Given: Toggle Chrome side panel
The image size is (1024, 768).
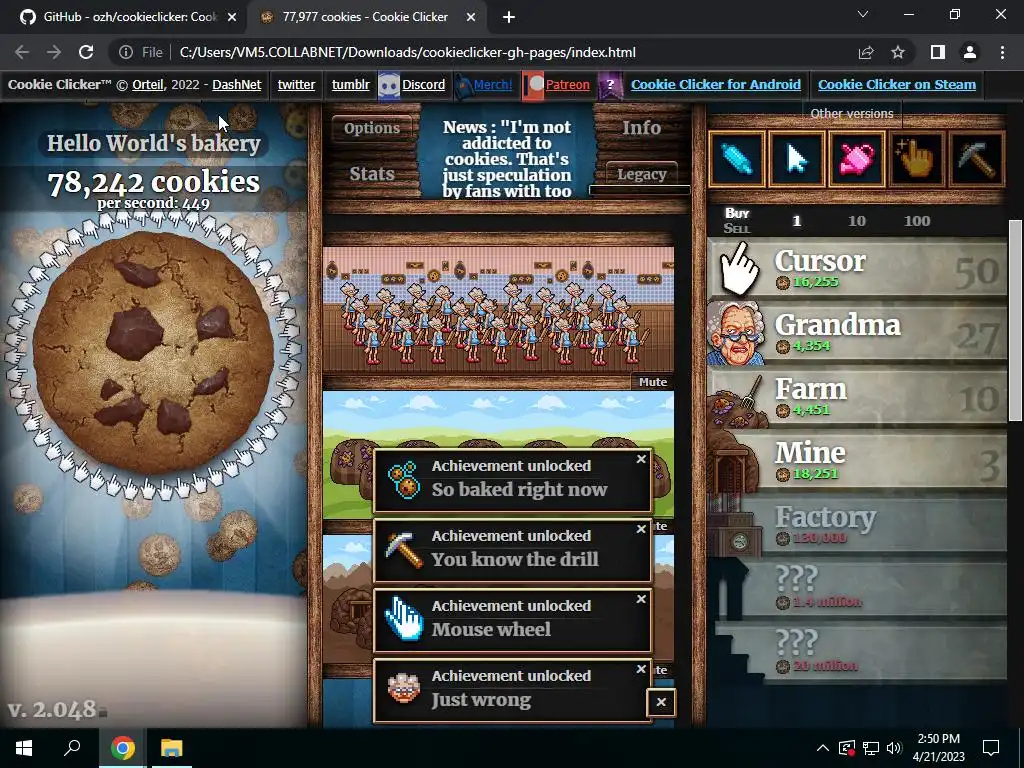Looking at the screenshot, I should pyautogui.click(x=937, y=52).
